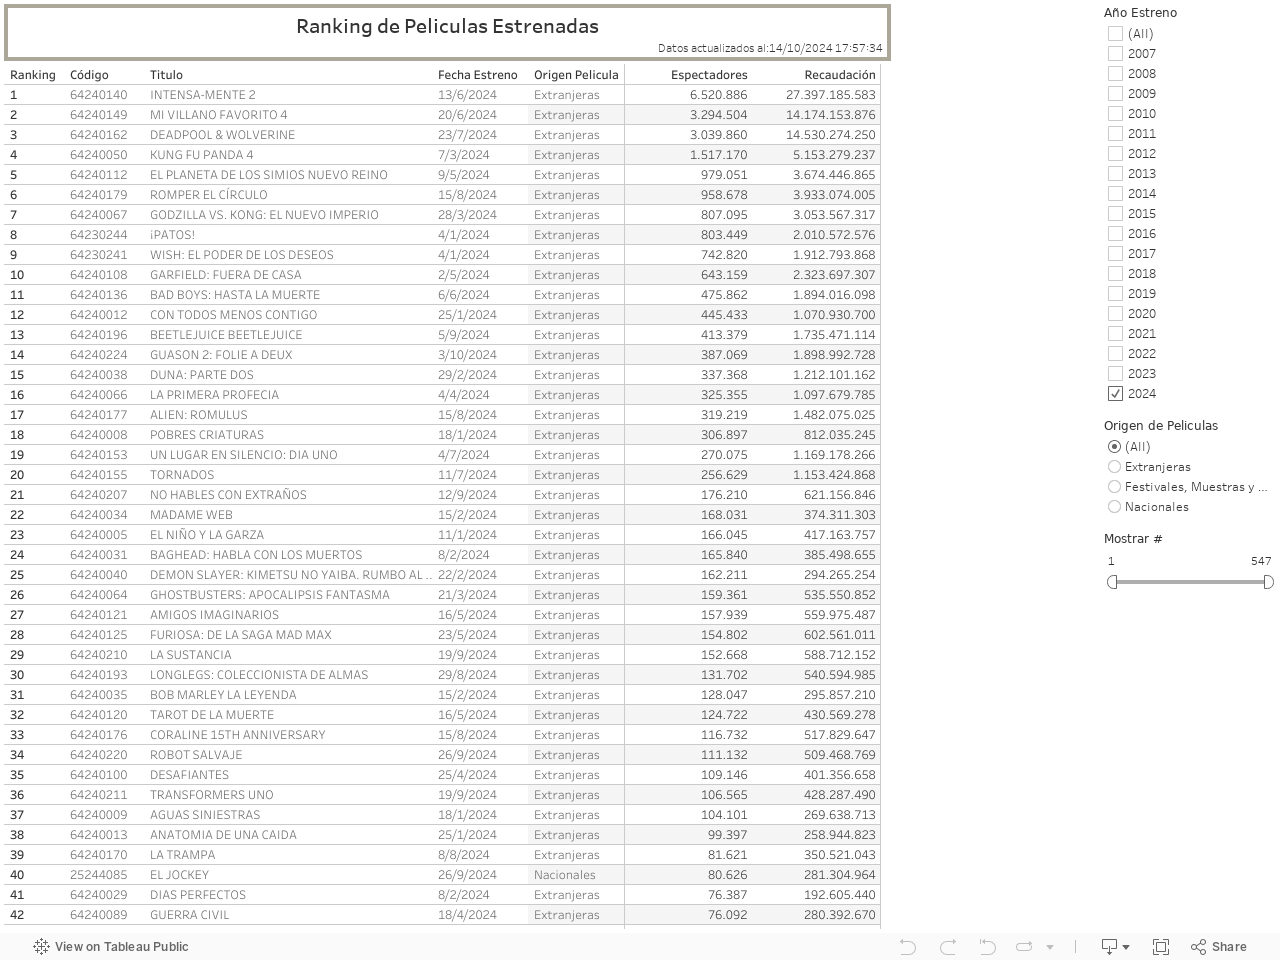Click the AMIGOS IMAGINARIOS title
1280x960 pixels.
(x=214, y=615)
